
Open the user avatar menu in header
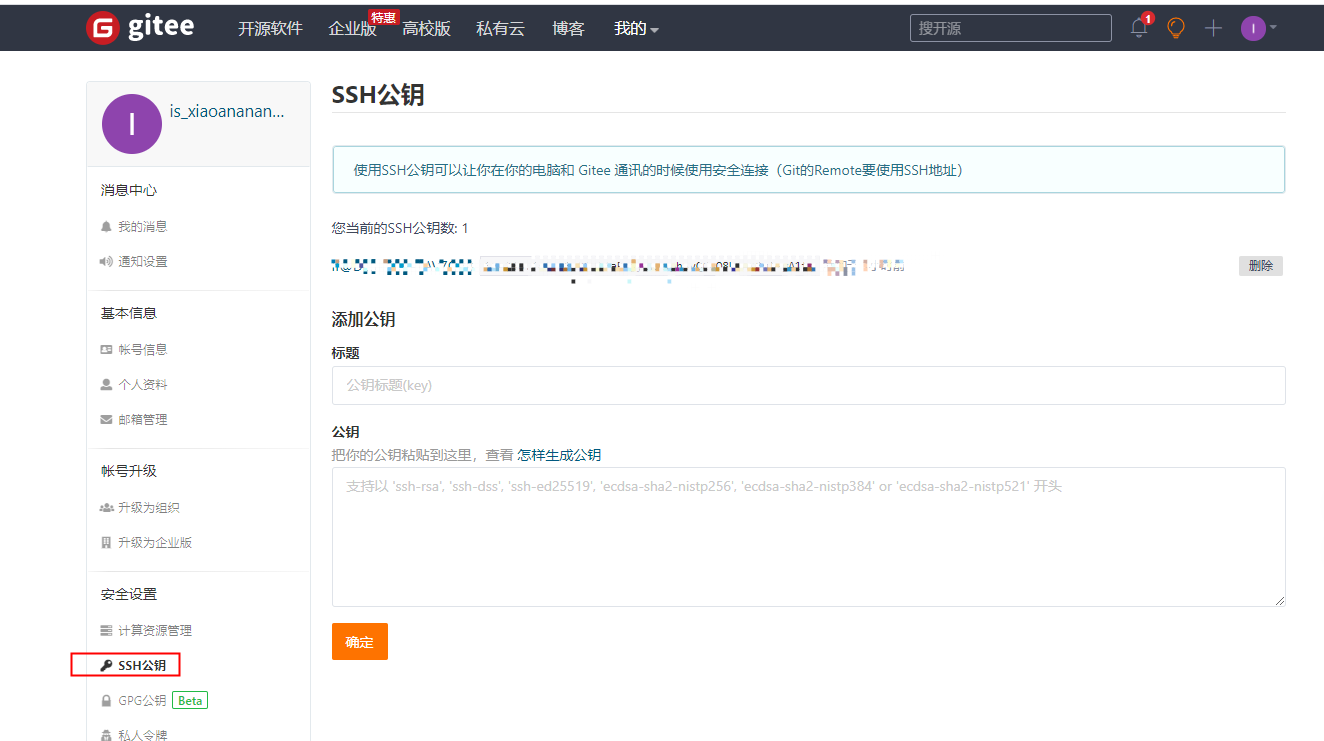click(1258, 28)
